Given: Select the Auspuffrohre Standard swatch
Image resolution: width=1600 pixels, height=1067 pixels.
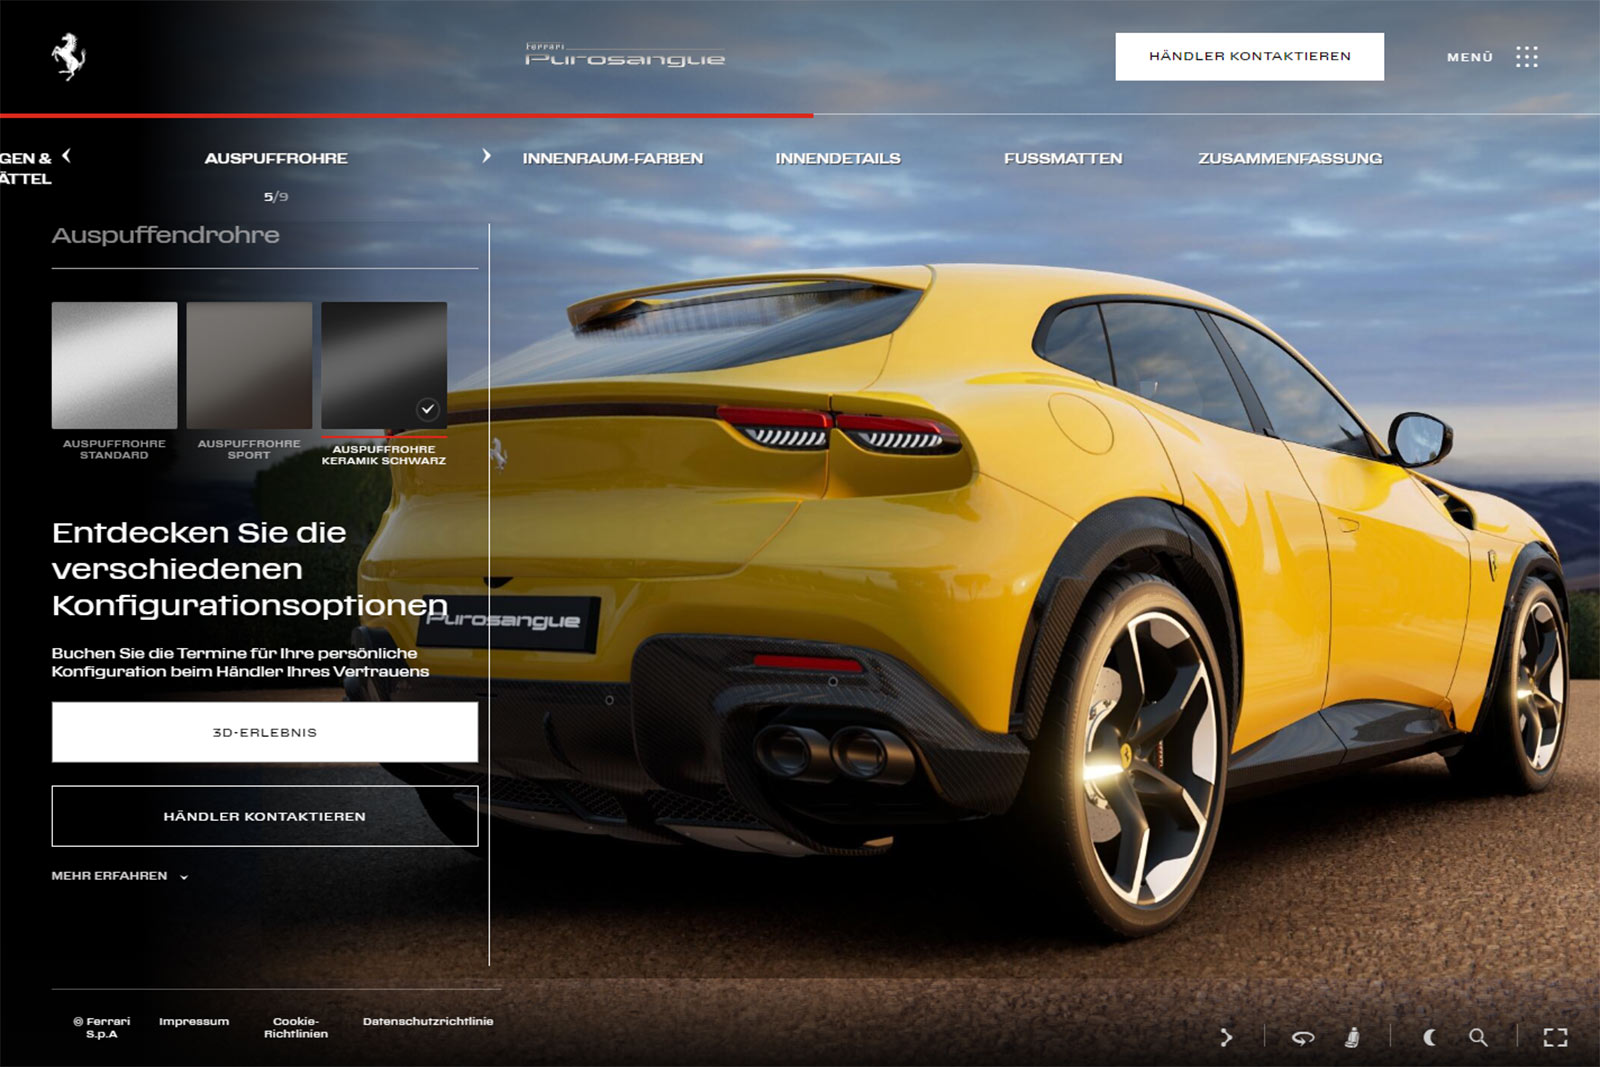Looking at the screenshot, I should [114, 365].
